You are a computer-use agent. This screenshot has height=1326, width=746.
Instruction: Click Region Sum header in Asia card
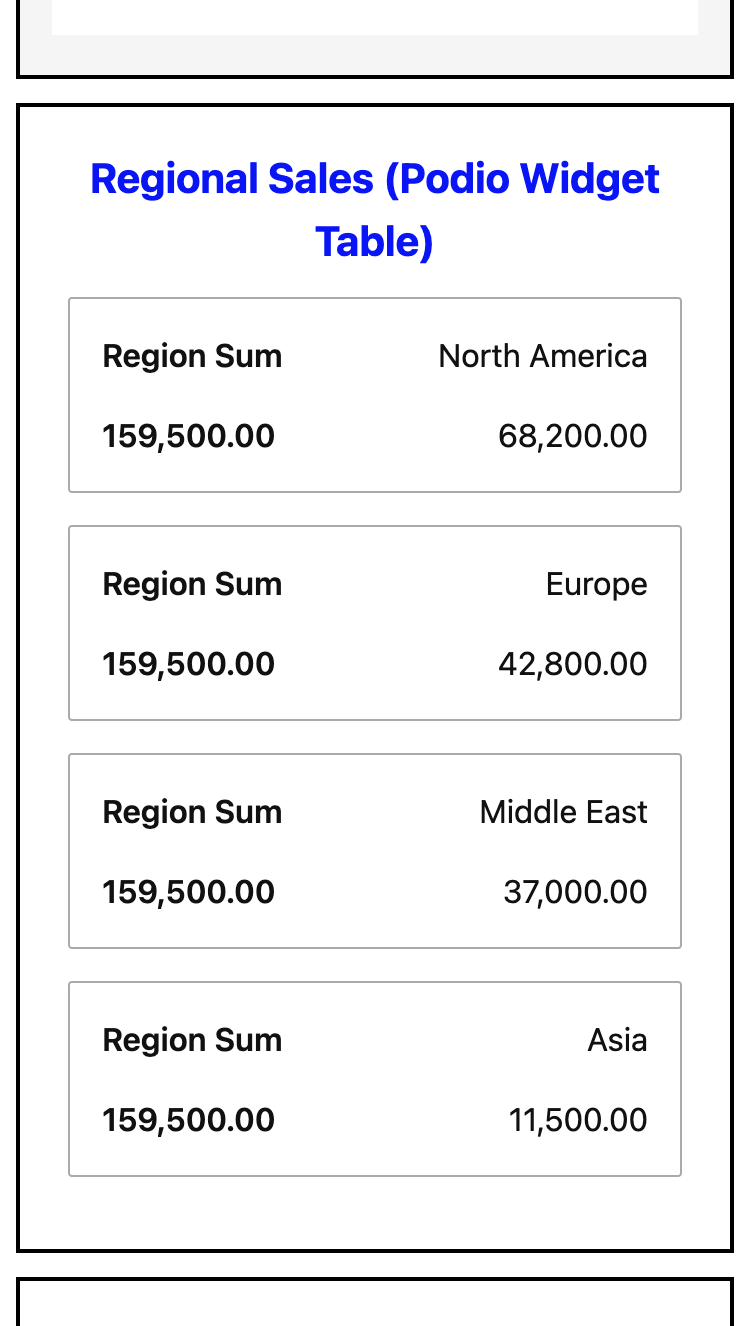click(x=192, y=1040)
